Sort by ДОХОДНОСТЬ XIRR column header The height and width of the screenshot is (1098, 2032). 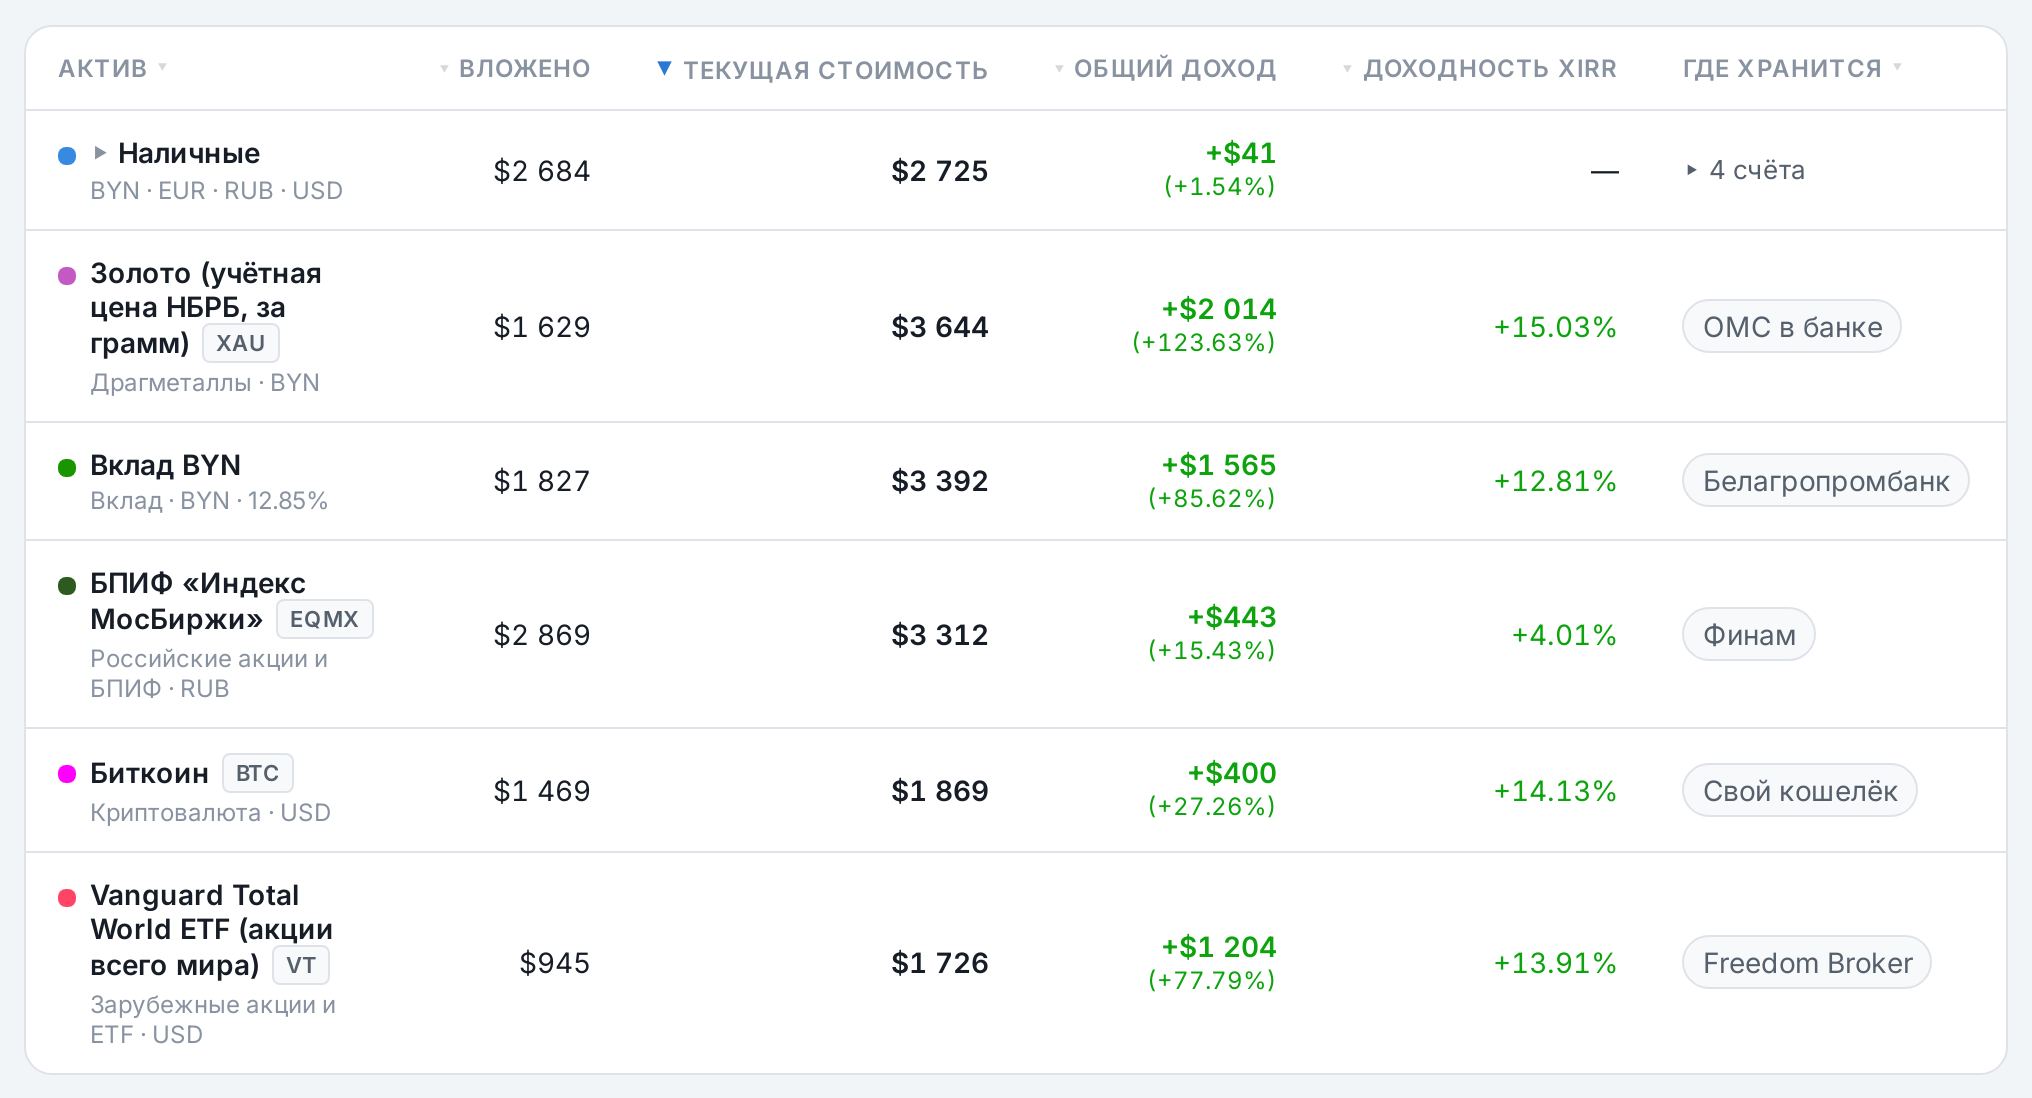coord(1479,68)
